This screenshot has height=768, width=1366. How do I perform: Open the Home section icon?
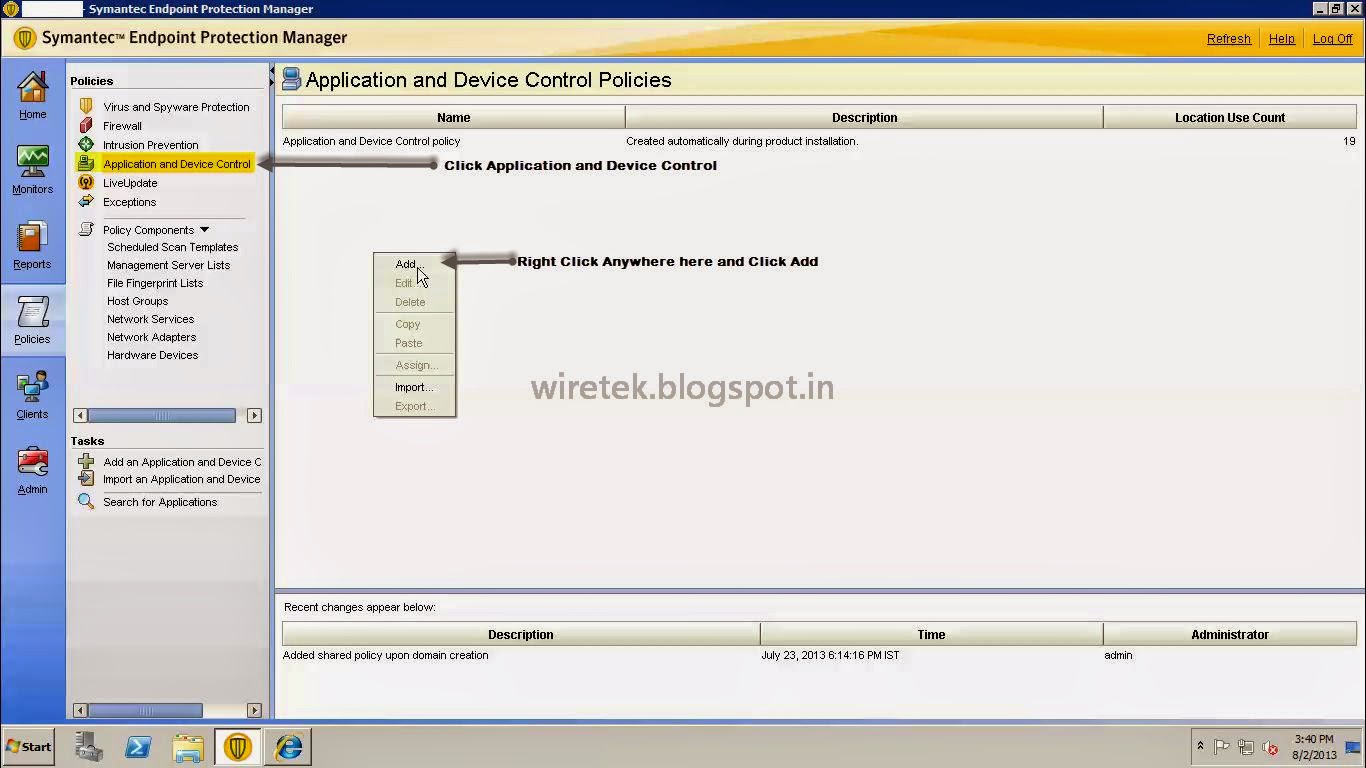point(32,88)
